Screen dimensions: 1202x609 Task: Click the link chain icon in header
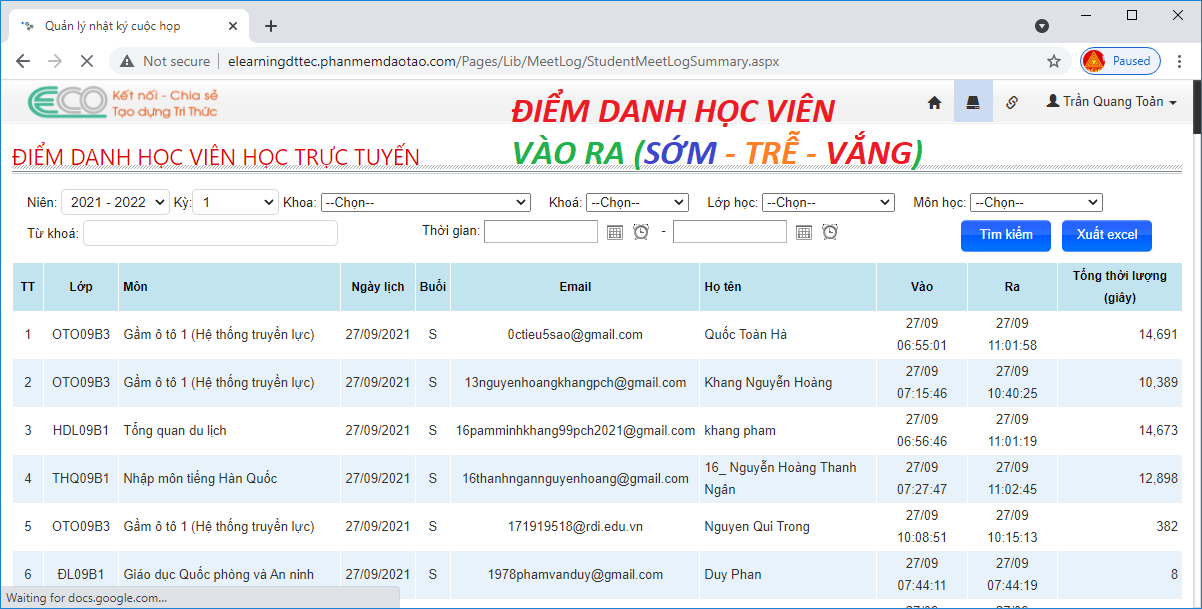point(1011,102)
